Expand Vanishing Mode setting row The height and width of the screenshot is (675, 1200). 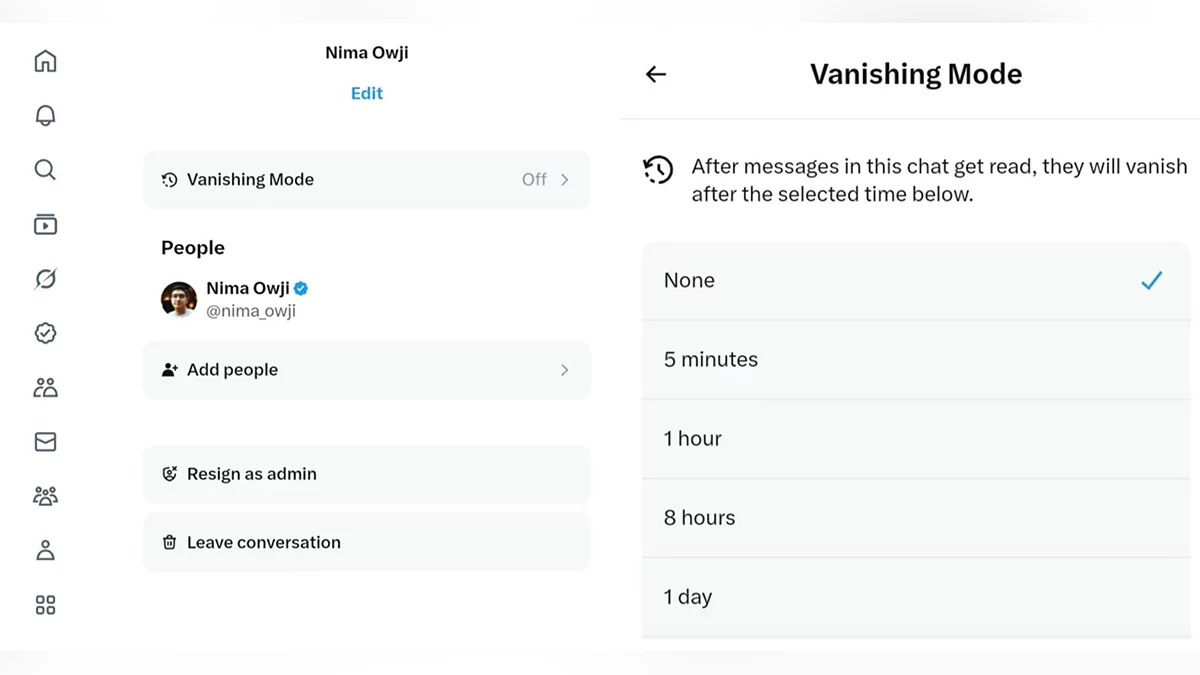pyautogui.click(x=366, y=180)
